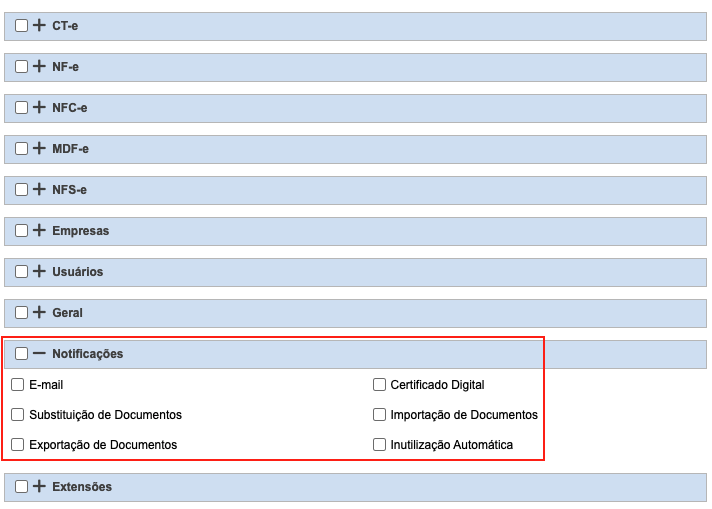Enable Certificado Digital notification checkbox
Screen dimensions: 712x509
coord(380,385)
